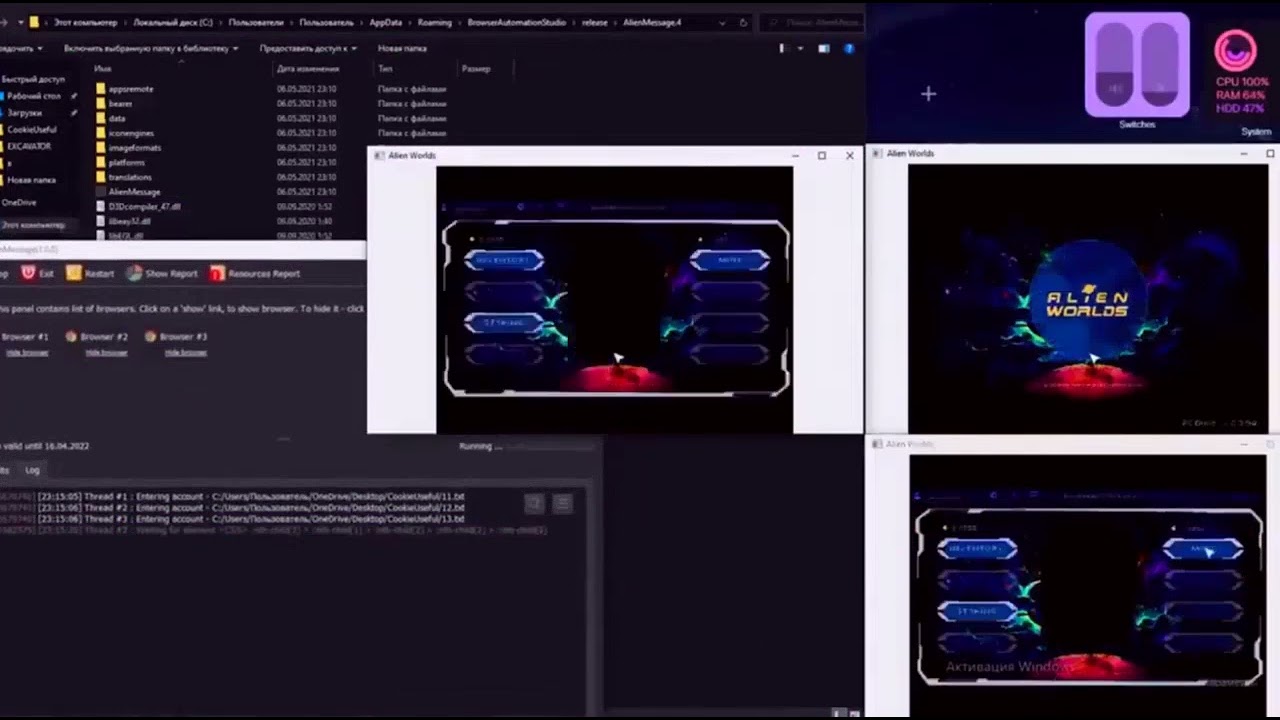This screenshot has width=1280, height=720.
Task: Select CookieUseful in Quick access
Action: click(x=31, y=129)
